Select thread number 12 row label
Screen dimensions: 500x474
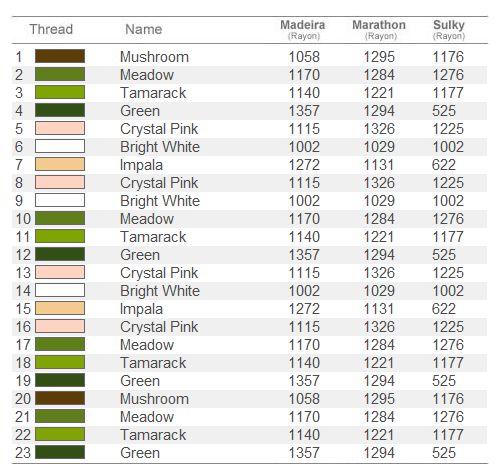tap(23, 255)
